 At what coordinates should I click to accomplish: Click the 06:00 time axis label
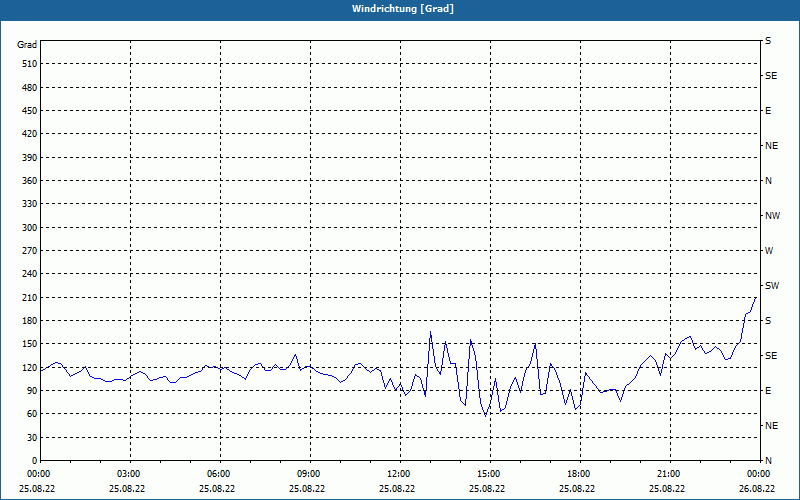[x=220, y=473]
